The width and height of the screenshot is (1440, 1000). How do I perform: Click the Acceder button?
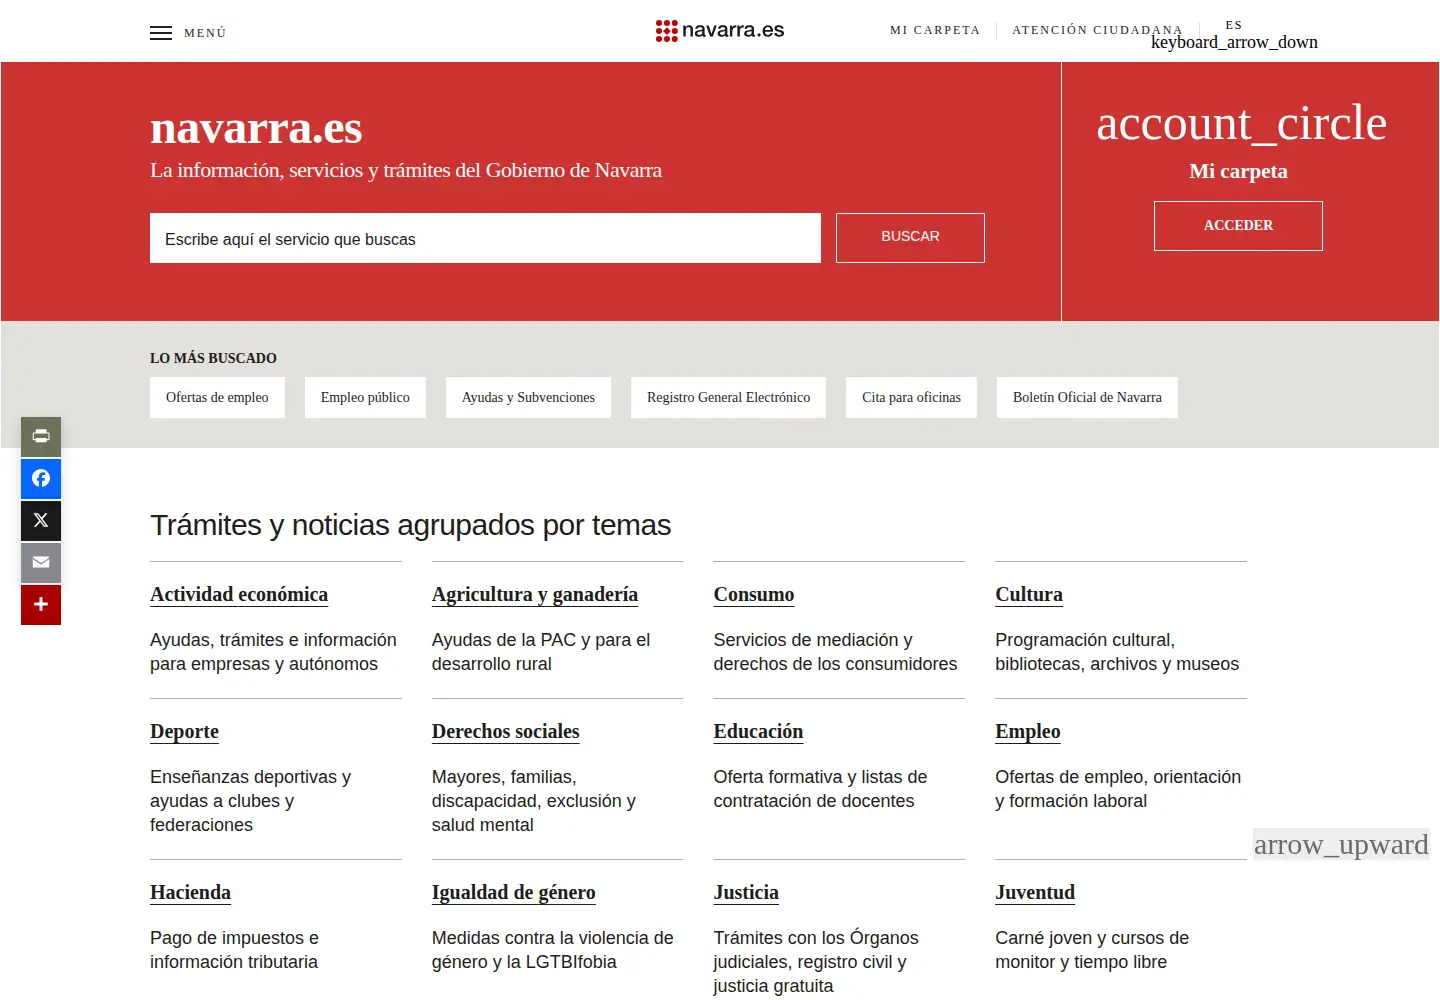pos(1238,226)
